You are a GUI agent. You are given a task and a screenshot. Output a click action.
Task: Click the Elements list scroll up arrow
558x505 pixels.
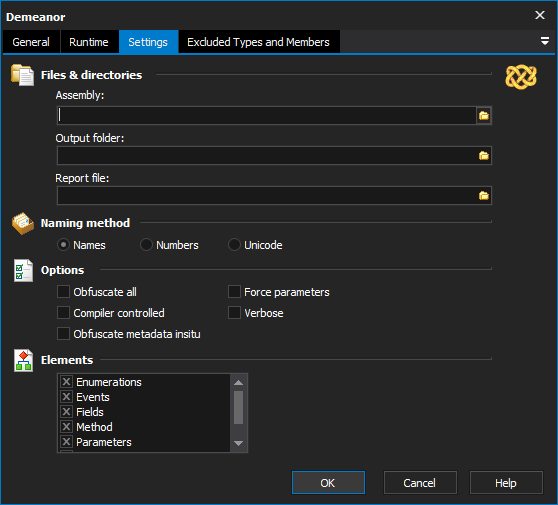[x=238, y=383]
